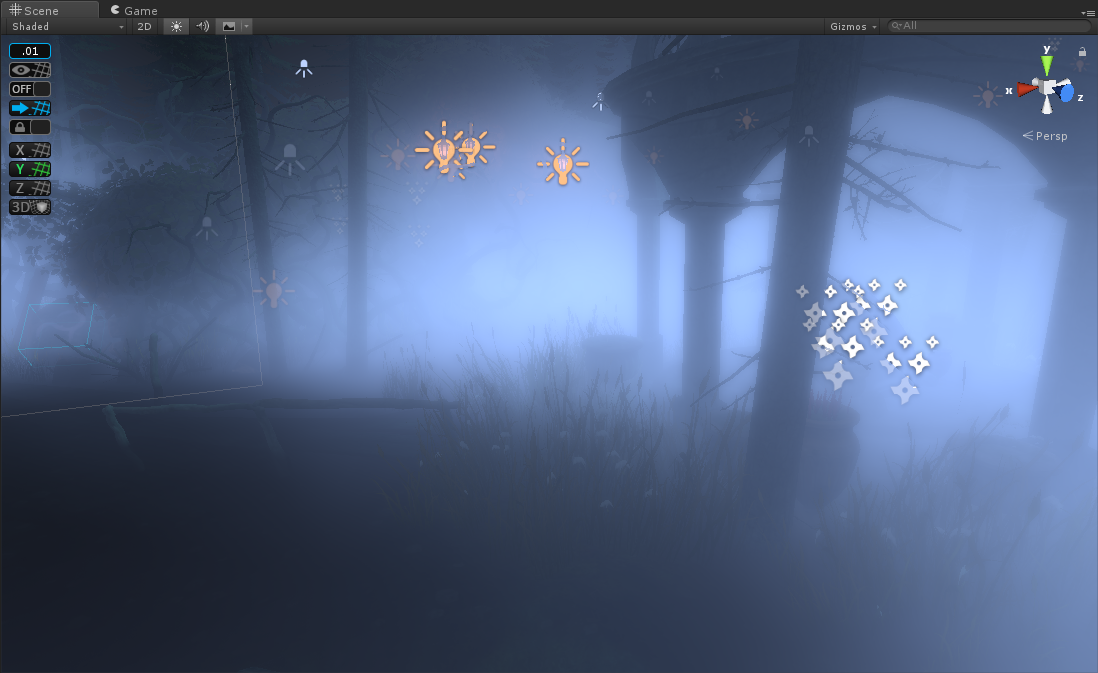1098x673 pixels.
Task: Toggle the OFF snap switch
Action: tap(30, 89)
